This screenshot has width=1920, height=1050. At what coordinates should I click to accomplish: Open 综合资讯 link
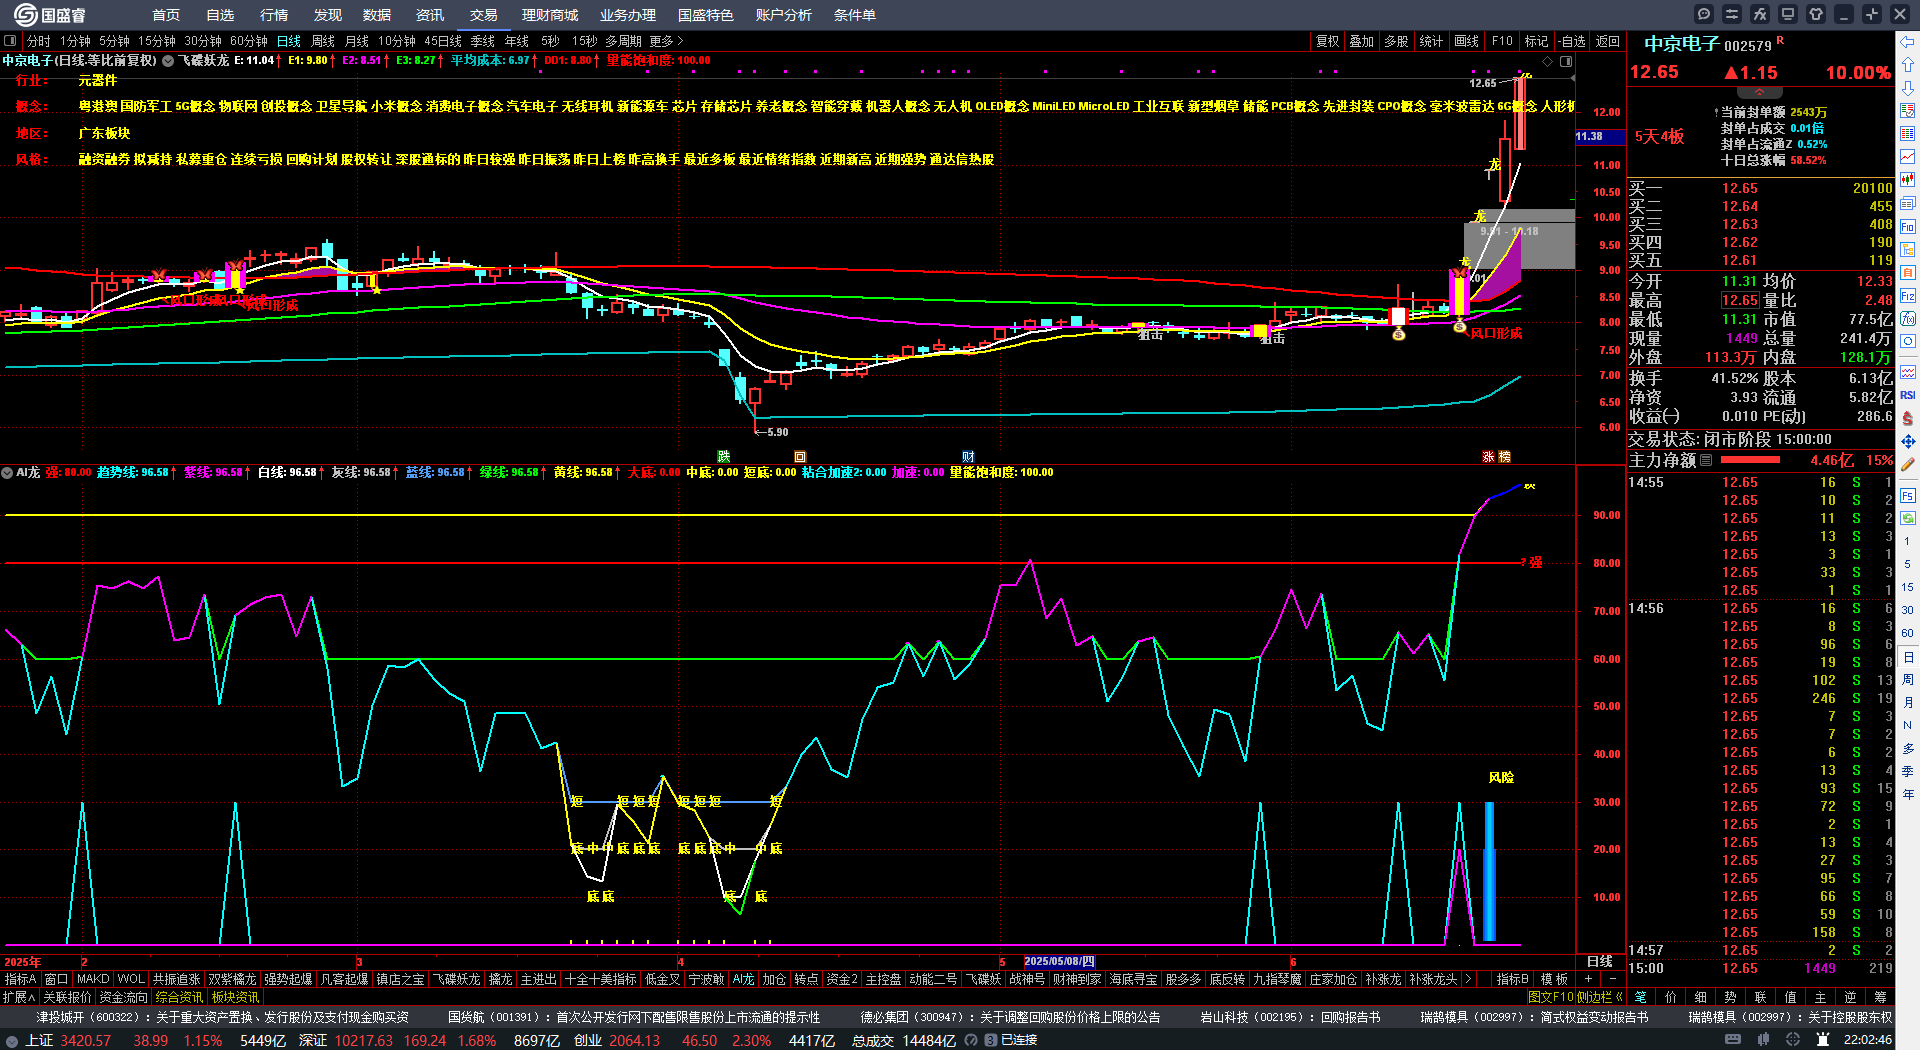(x=179, y=997)
